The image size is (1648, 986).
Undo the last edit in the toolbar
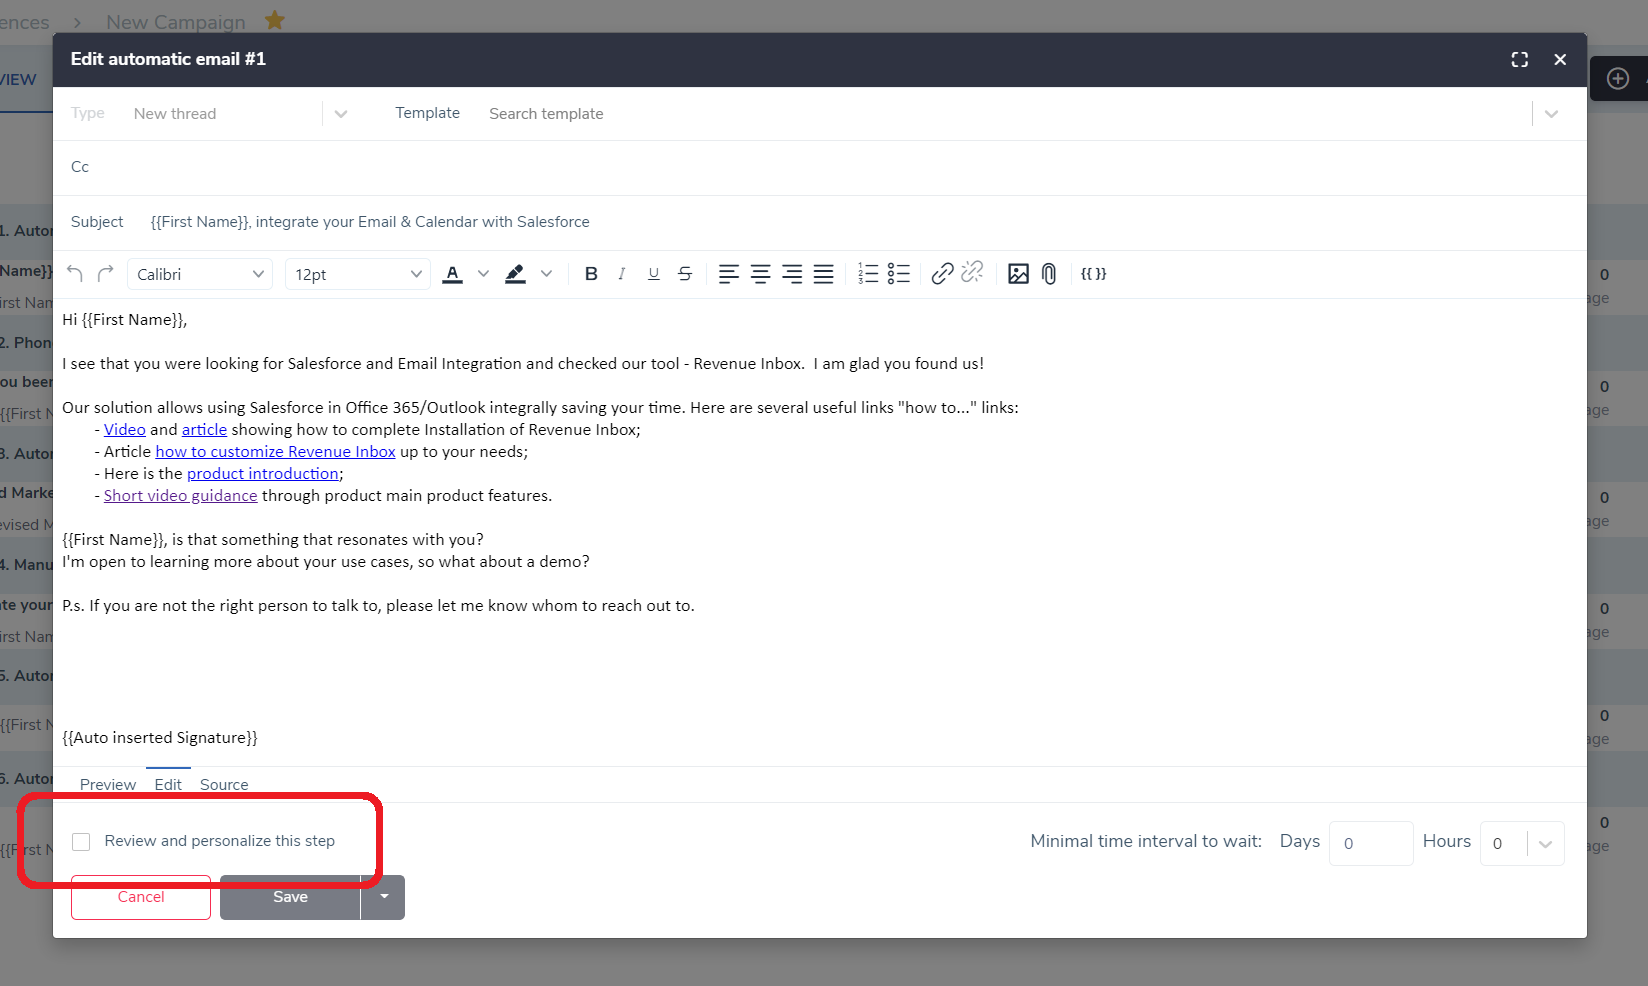(x=75, y=274)
